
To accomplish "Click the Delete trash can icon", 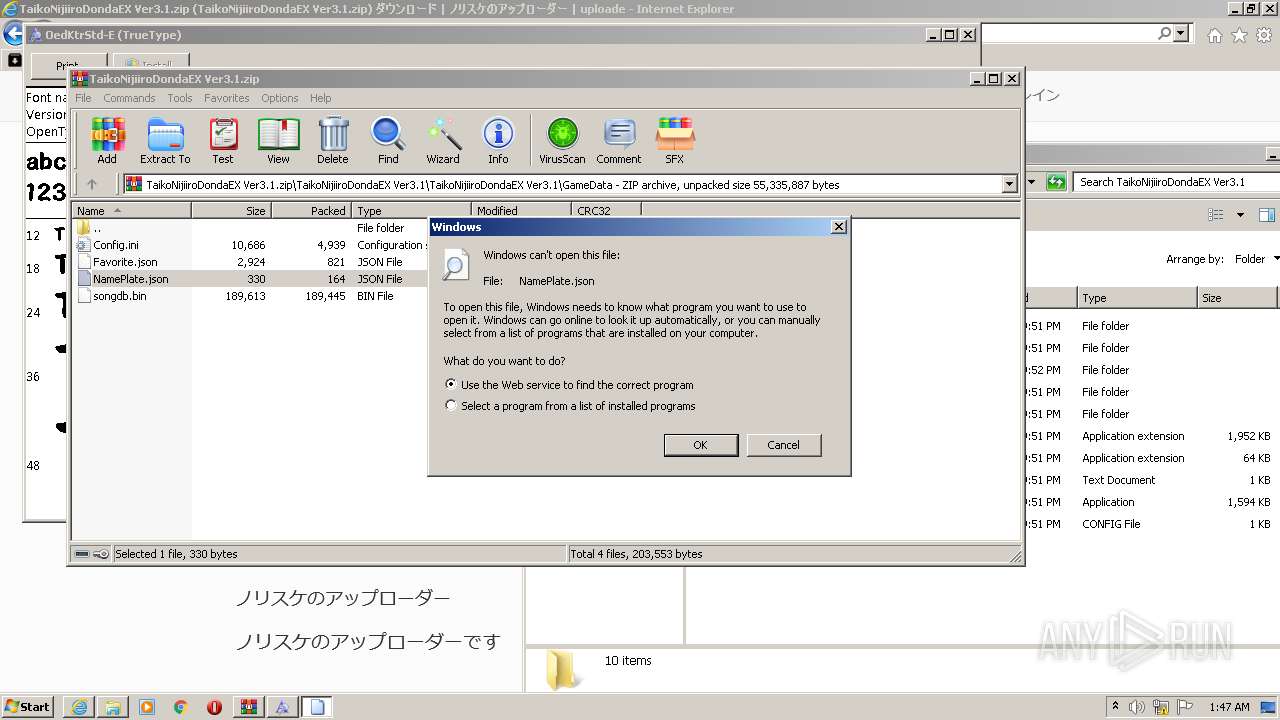I will (333, 141).
